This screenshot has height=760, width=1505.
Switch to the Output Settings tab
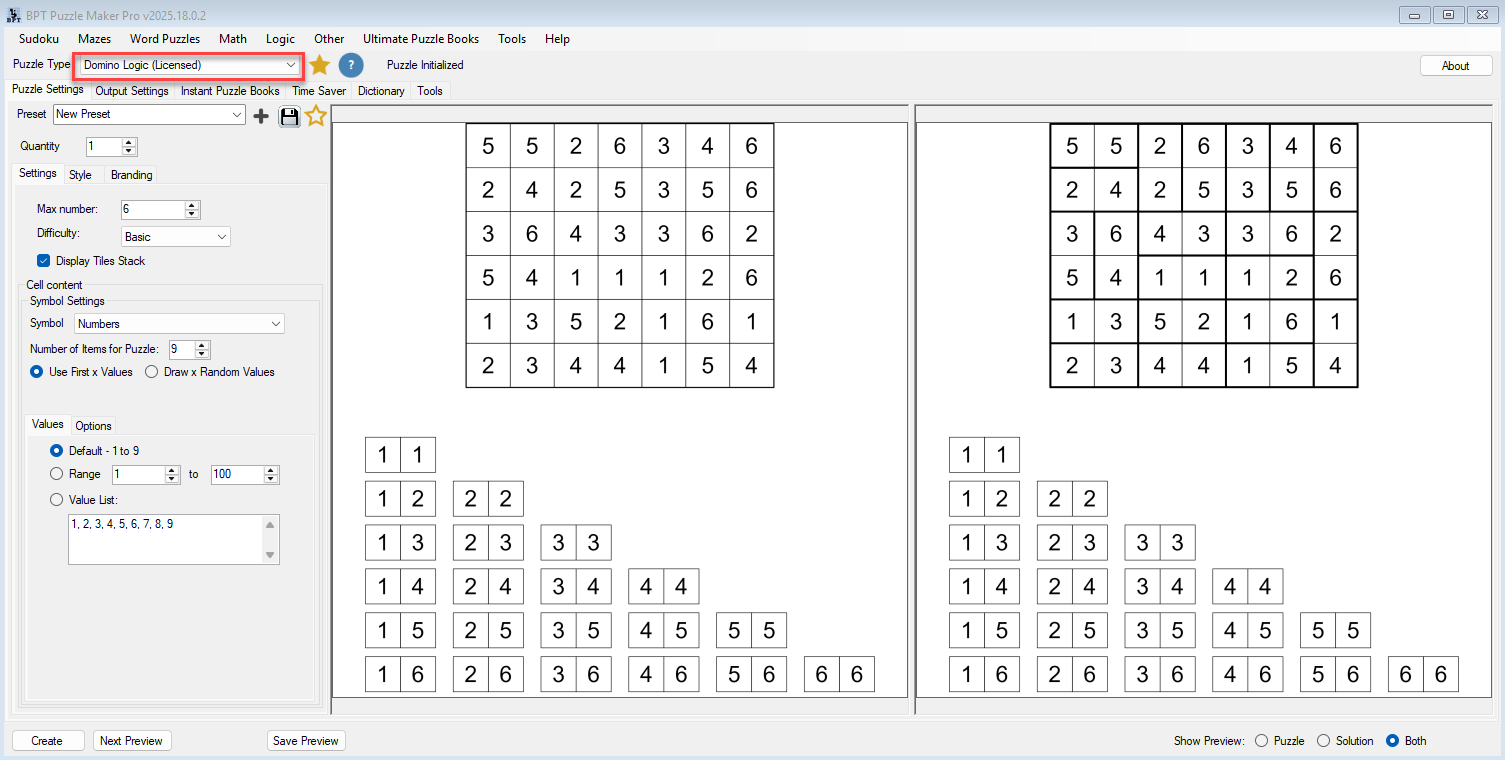(x=131, y=90)
